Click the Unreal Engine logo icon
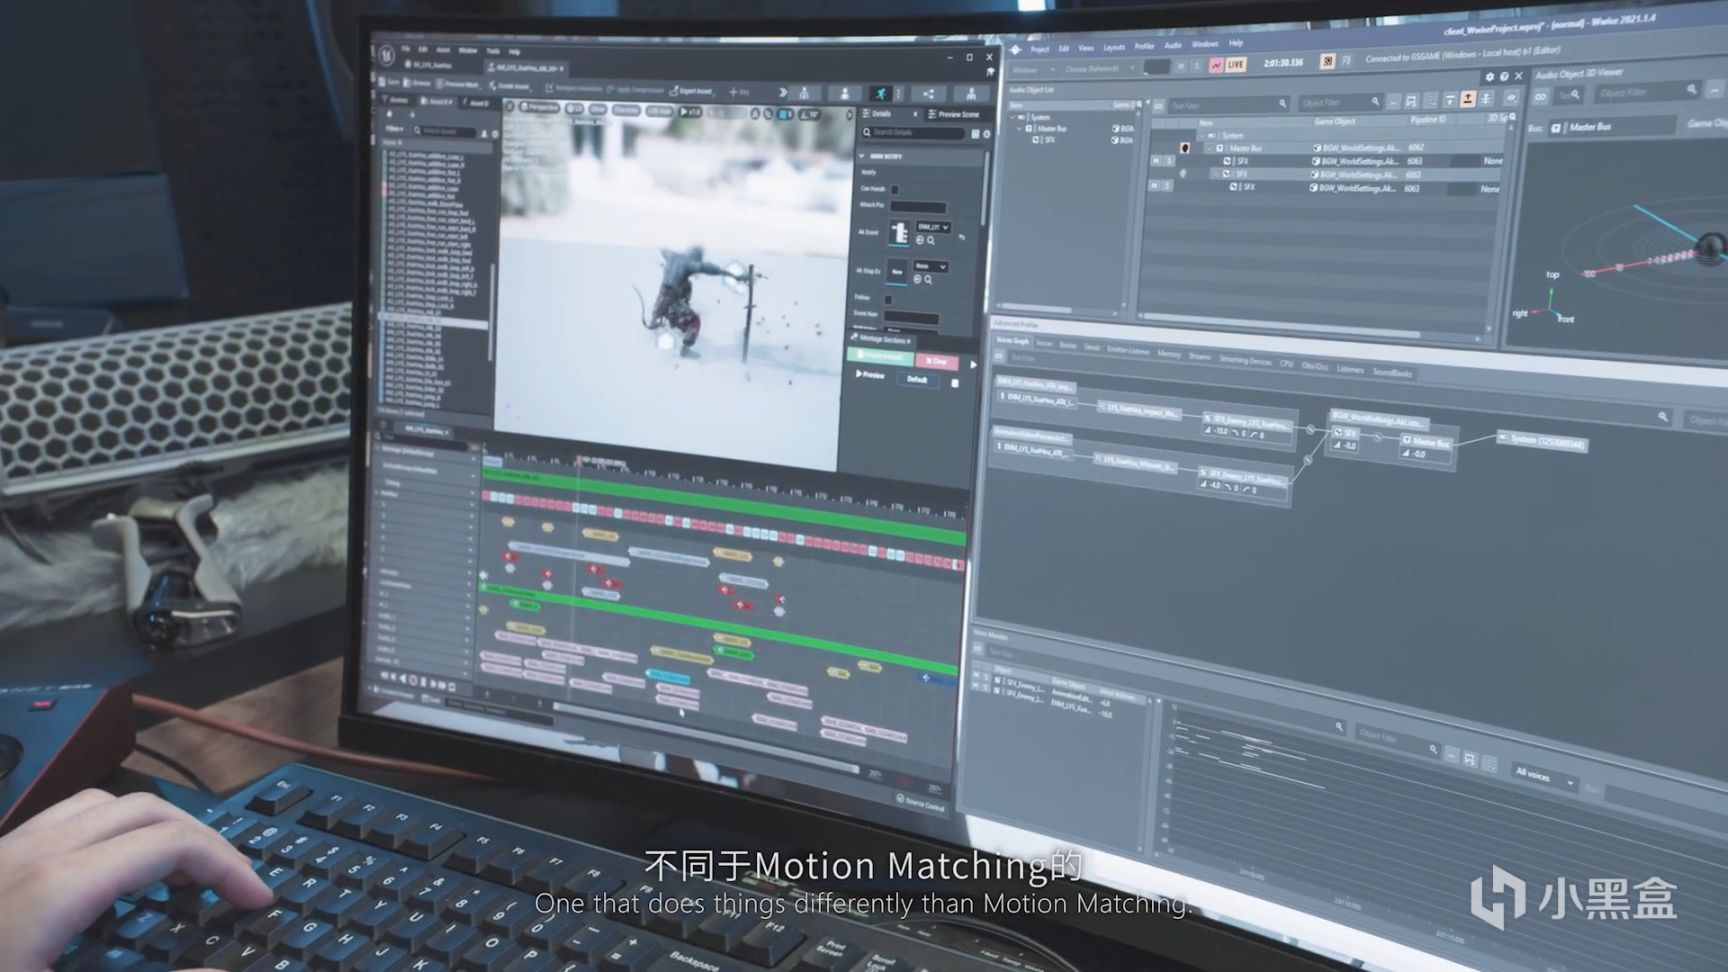1728x972 pixels. coord(386,55)
